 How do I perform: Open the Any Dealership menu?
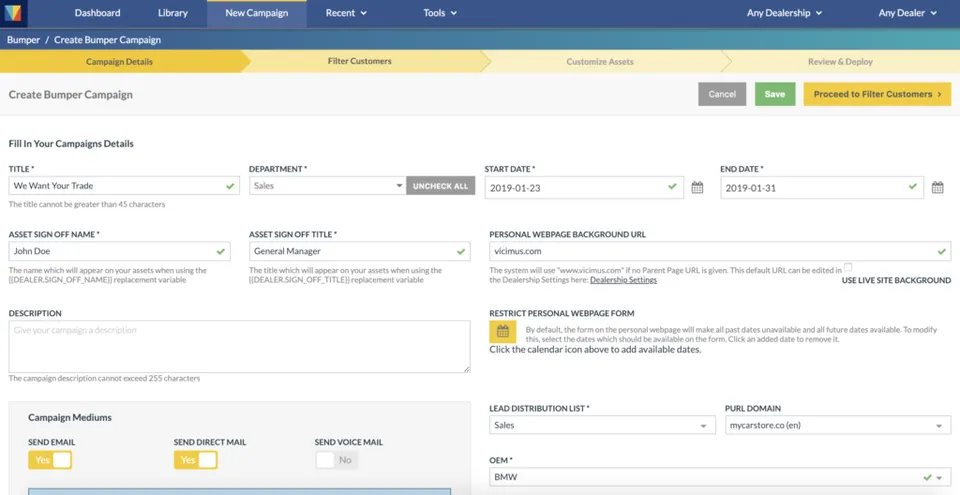[784, 13]
